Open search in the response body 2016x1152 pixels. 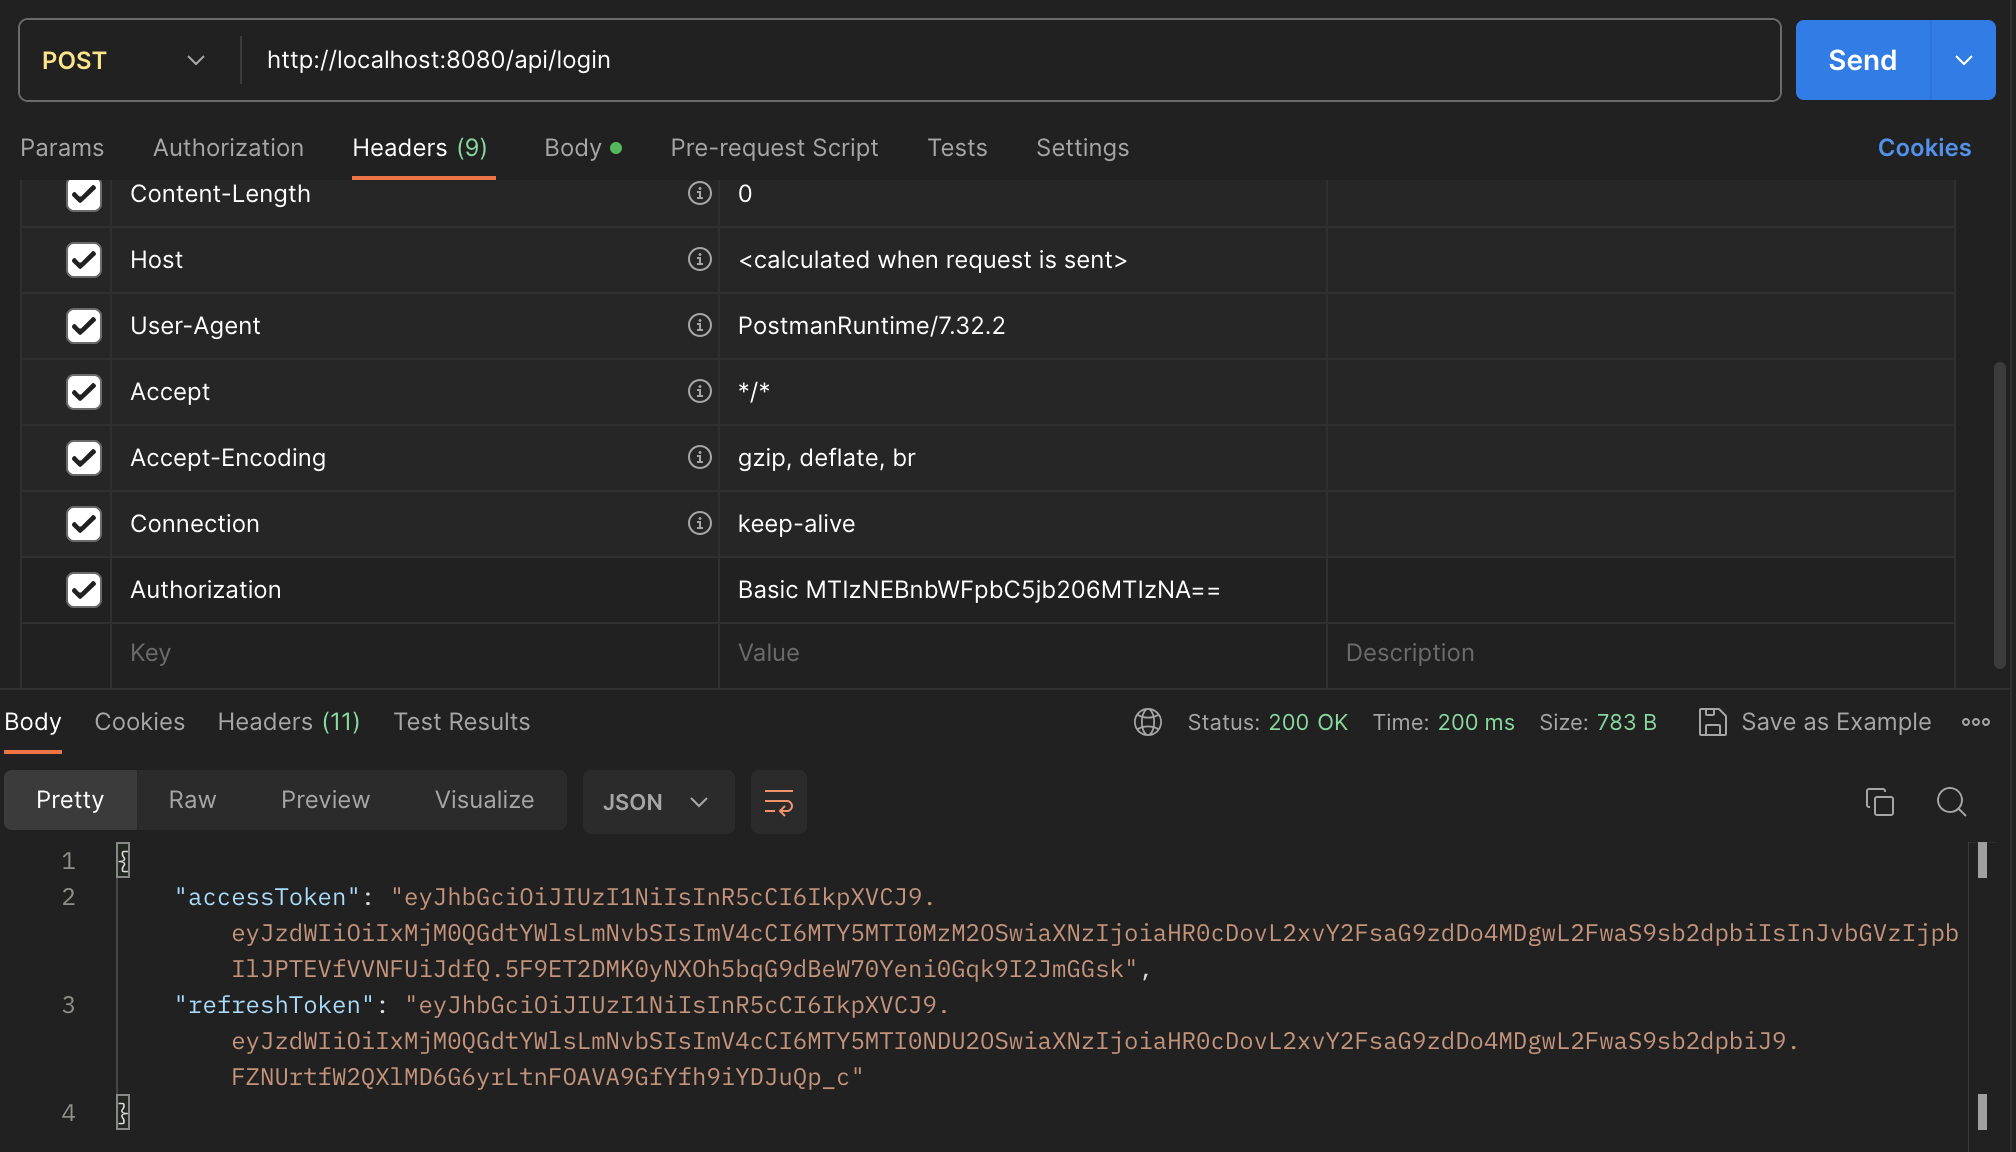1951,802
